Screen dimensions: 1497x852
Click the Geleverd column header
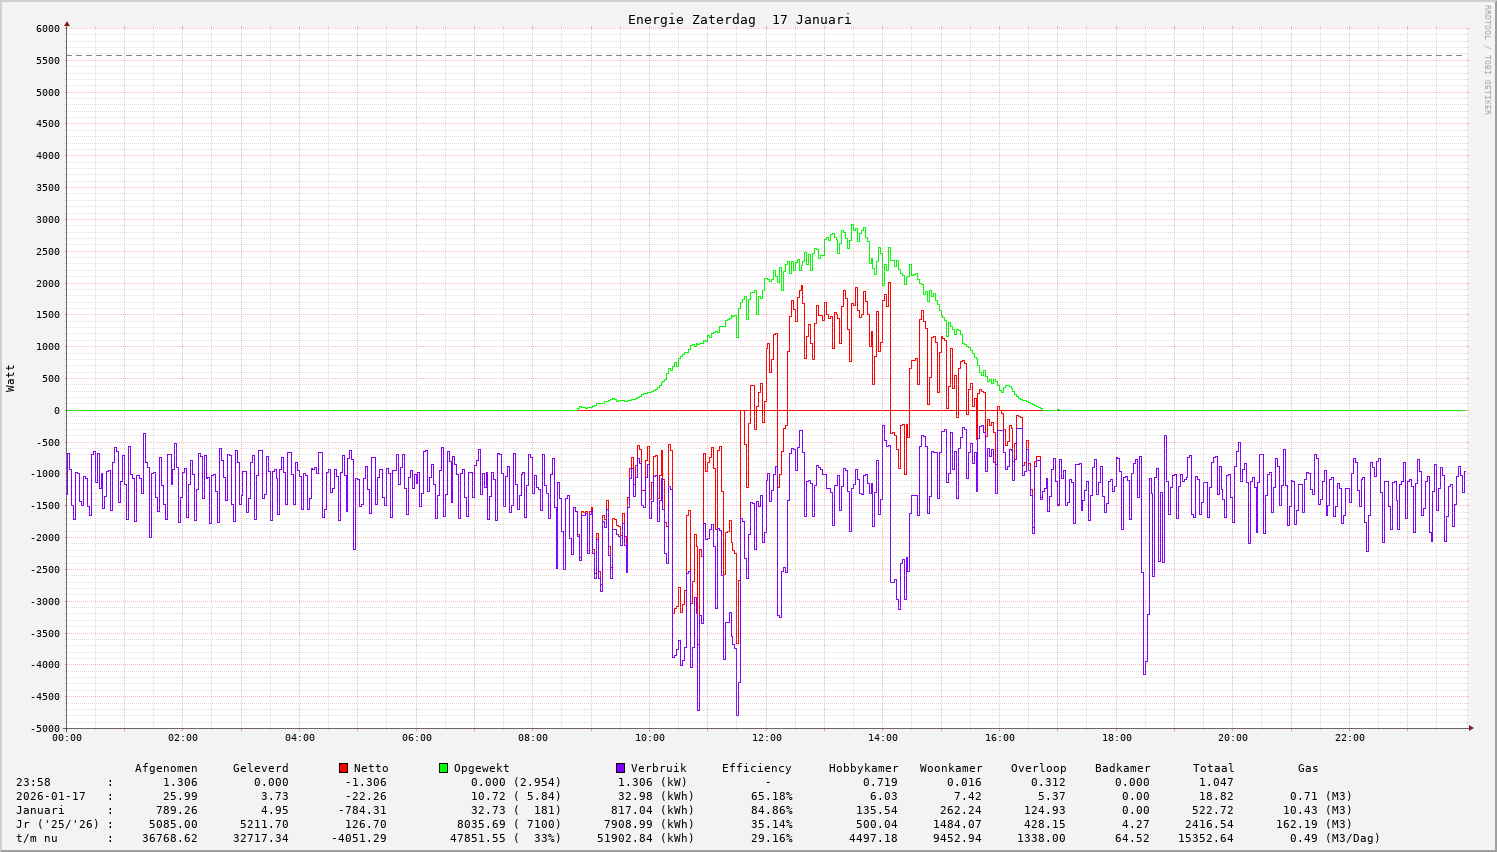260,768
